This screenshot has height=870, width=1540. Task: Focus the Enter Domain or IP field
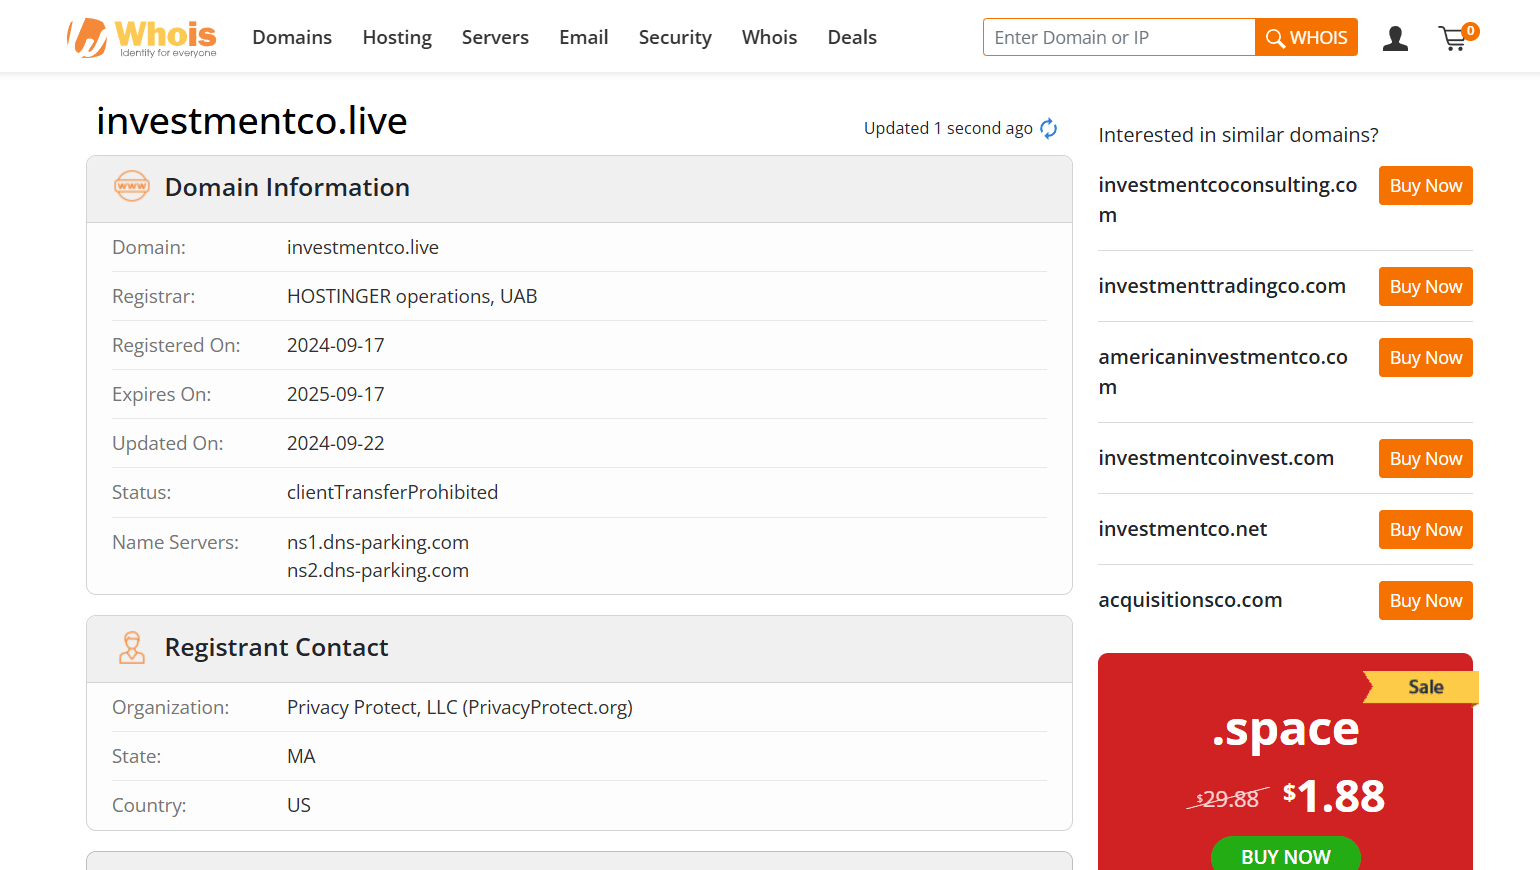coord(1119,37)
